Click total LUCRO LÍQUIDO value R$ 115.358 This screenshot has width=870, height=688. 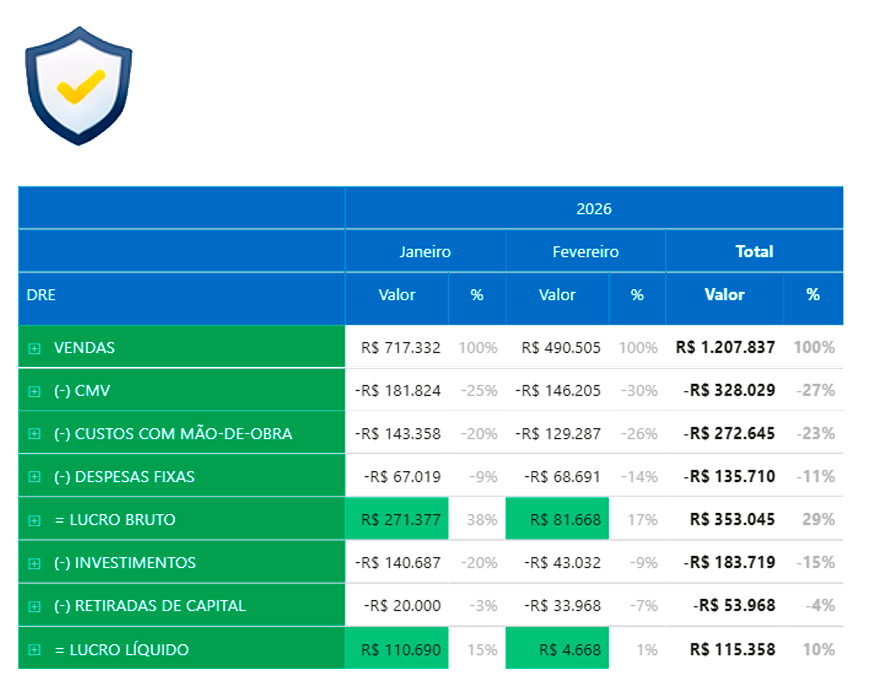coord(732,650)
